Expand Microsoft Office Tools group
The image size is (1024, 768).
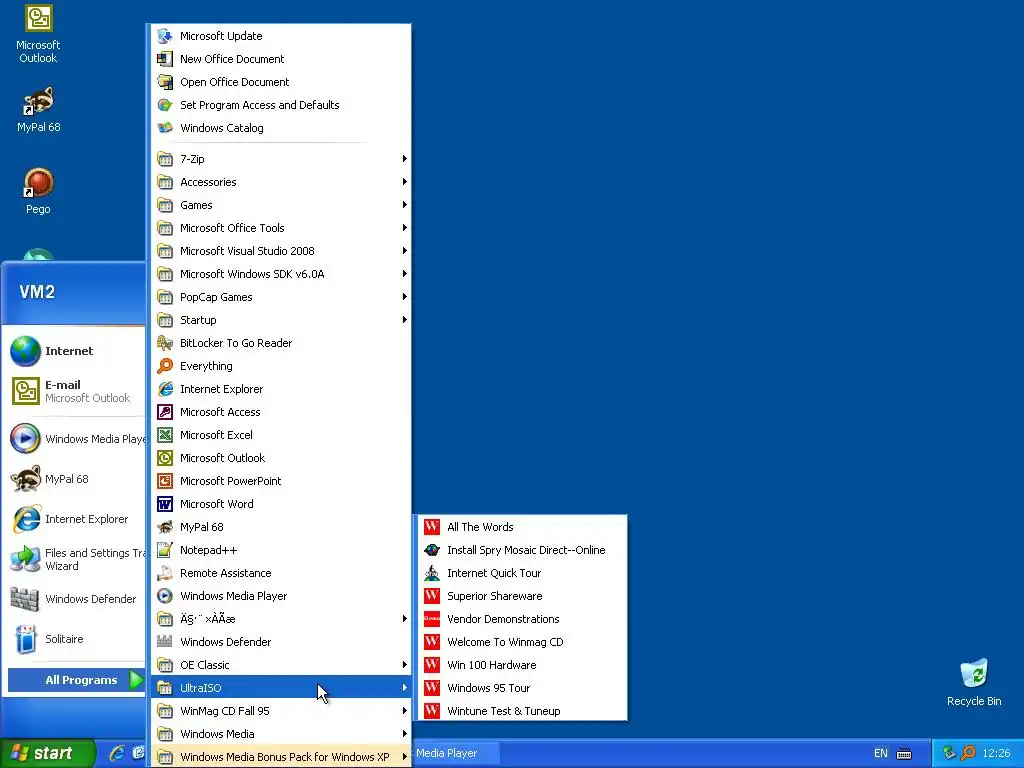click(x=281, y=228)
